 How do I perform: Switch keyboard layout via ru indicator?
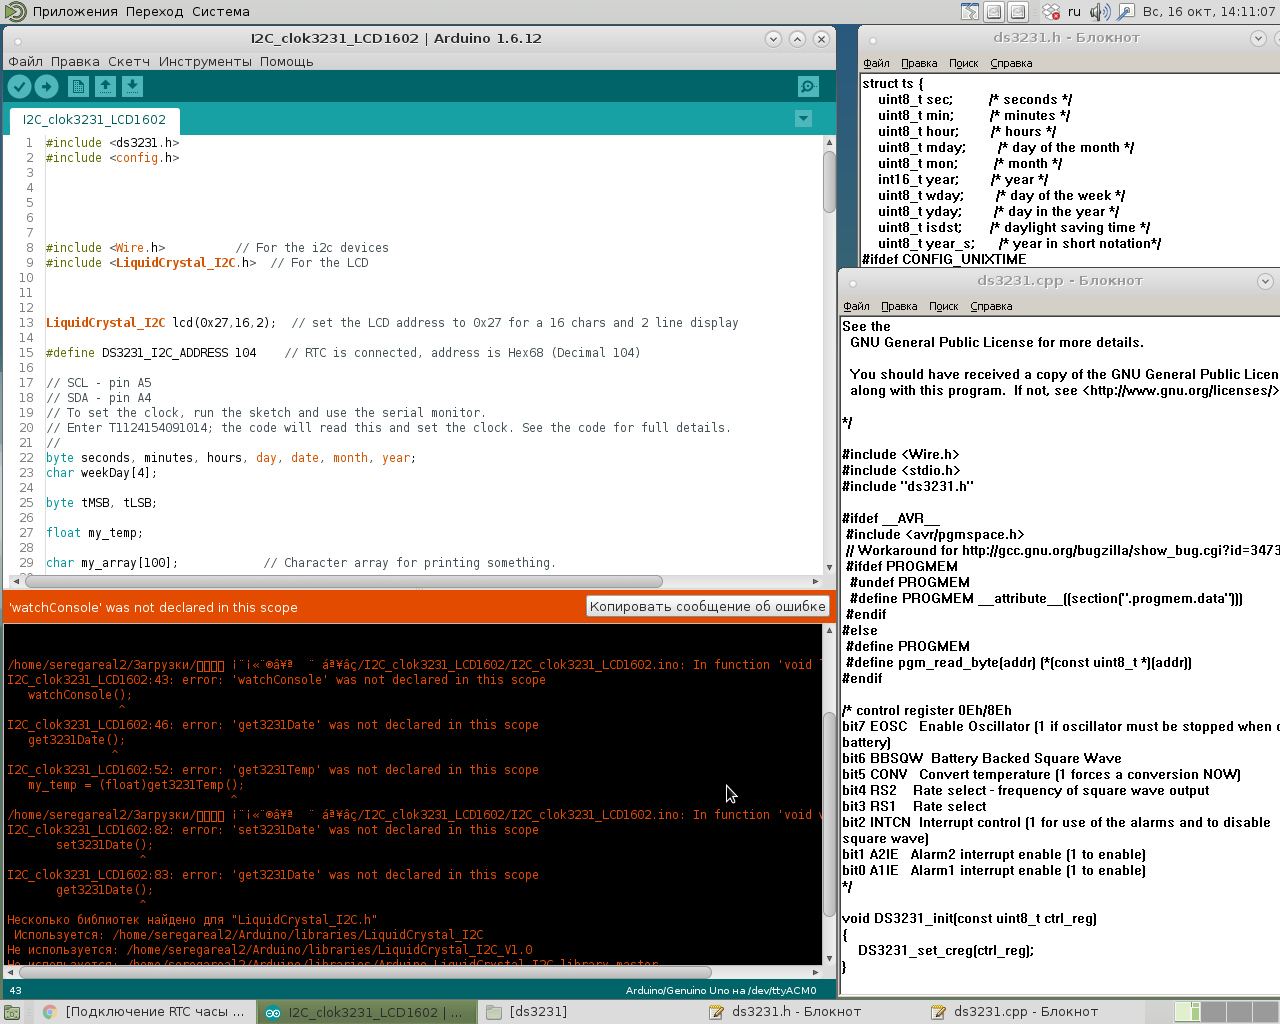tap(1074, 12)
